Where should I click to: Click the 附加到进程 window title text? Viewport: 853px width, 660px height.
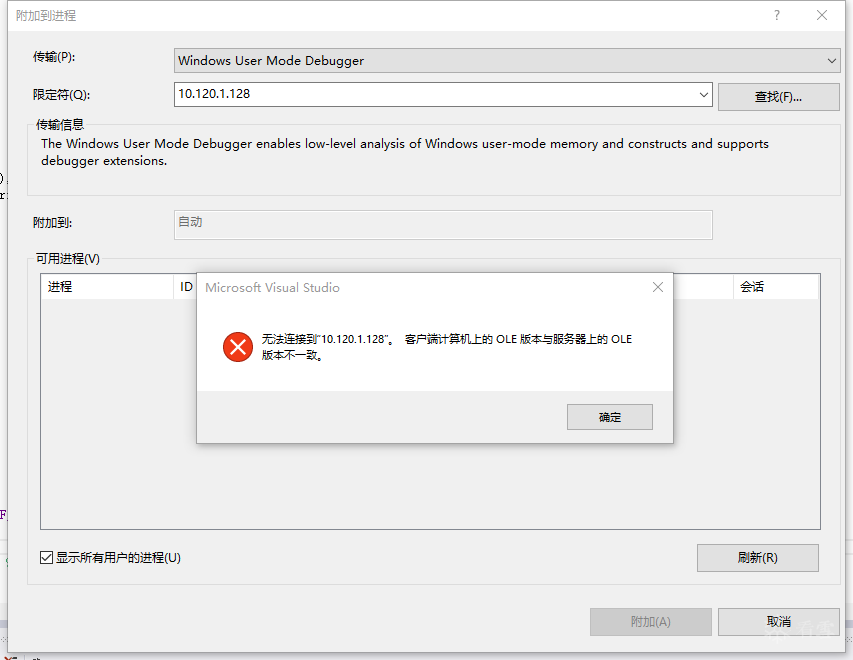coord(46,16)
